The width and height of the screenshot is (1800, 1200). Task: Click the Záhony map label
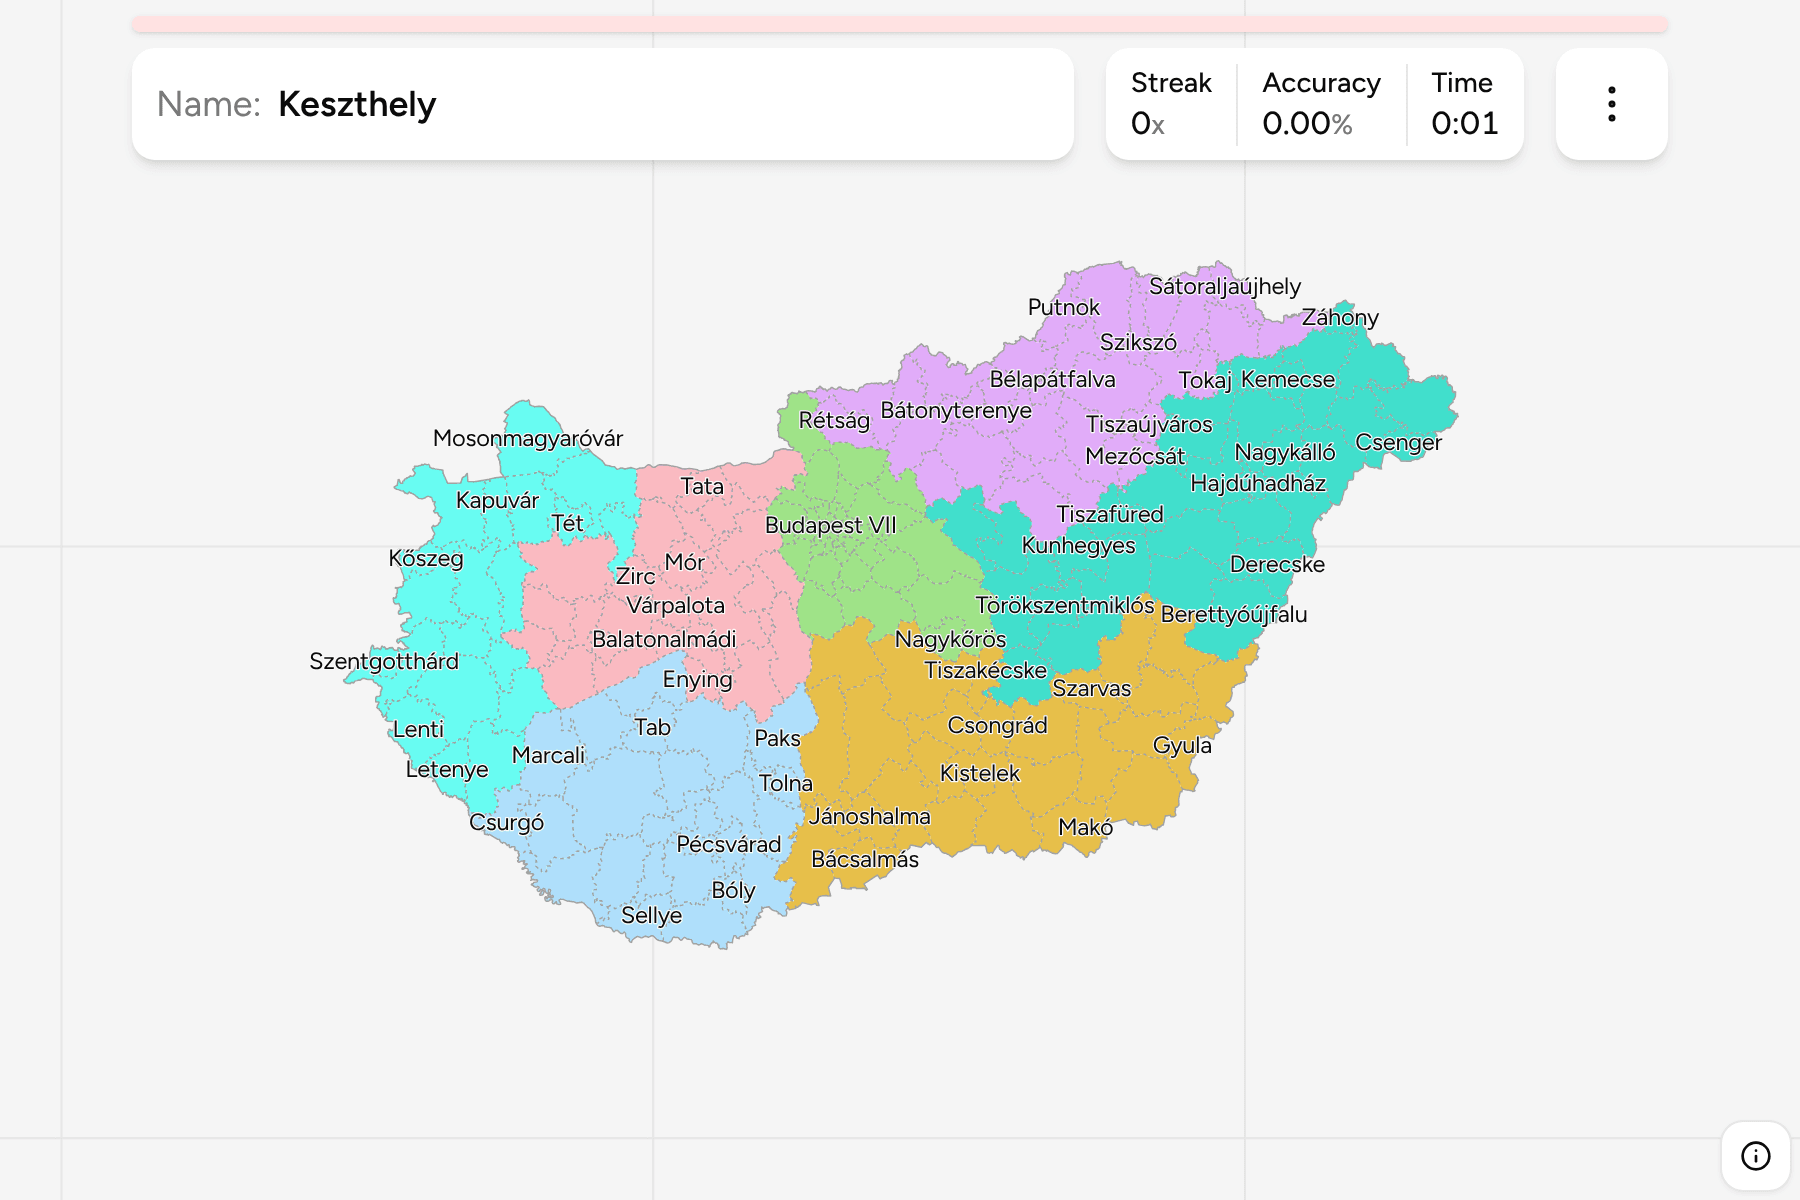tap(1340, 317)
